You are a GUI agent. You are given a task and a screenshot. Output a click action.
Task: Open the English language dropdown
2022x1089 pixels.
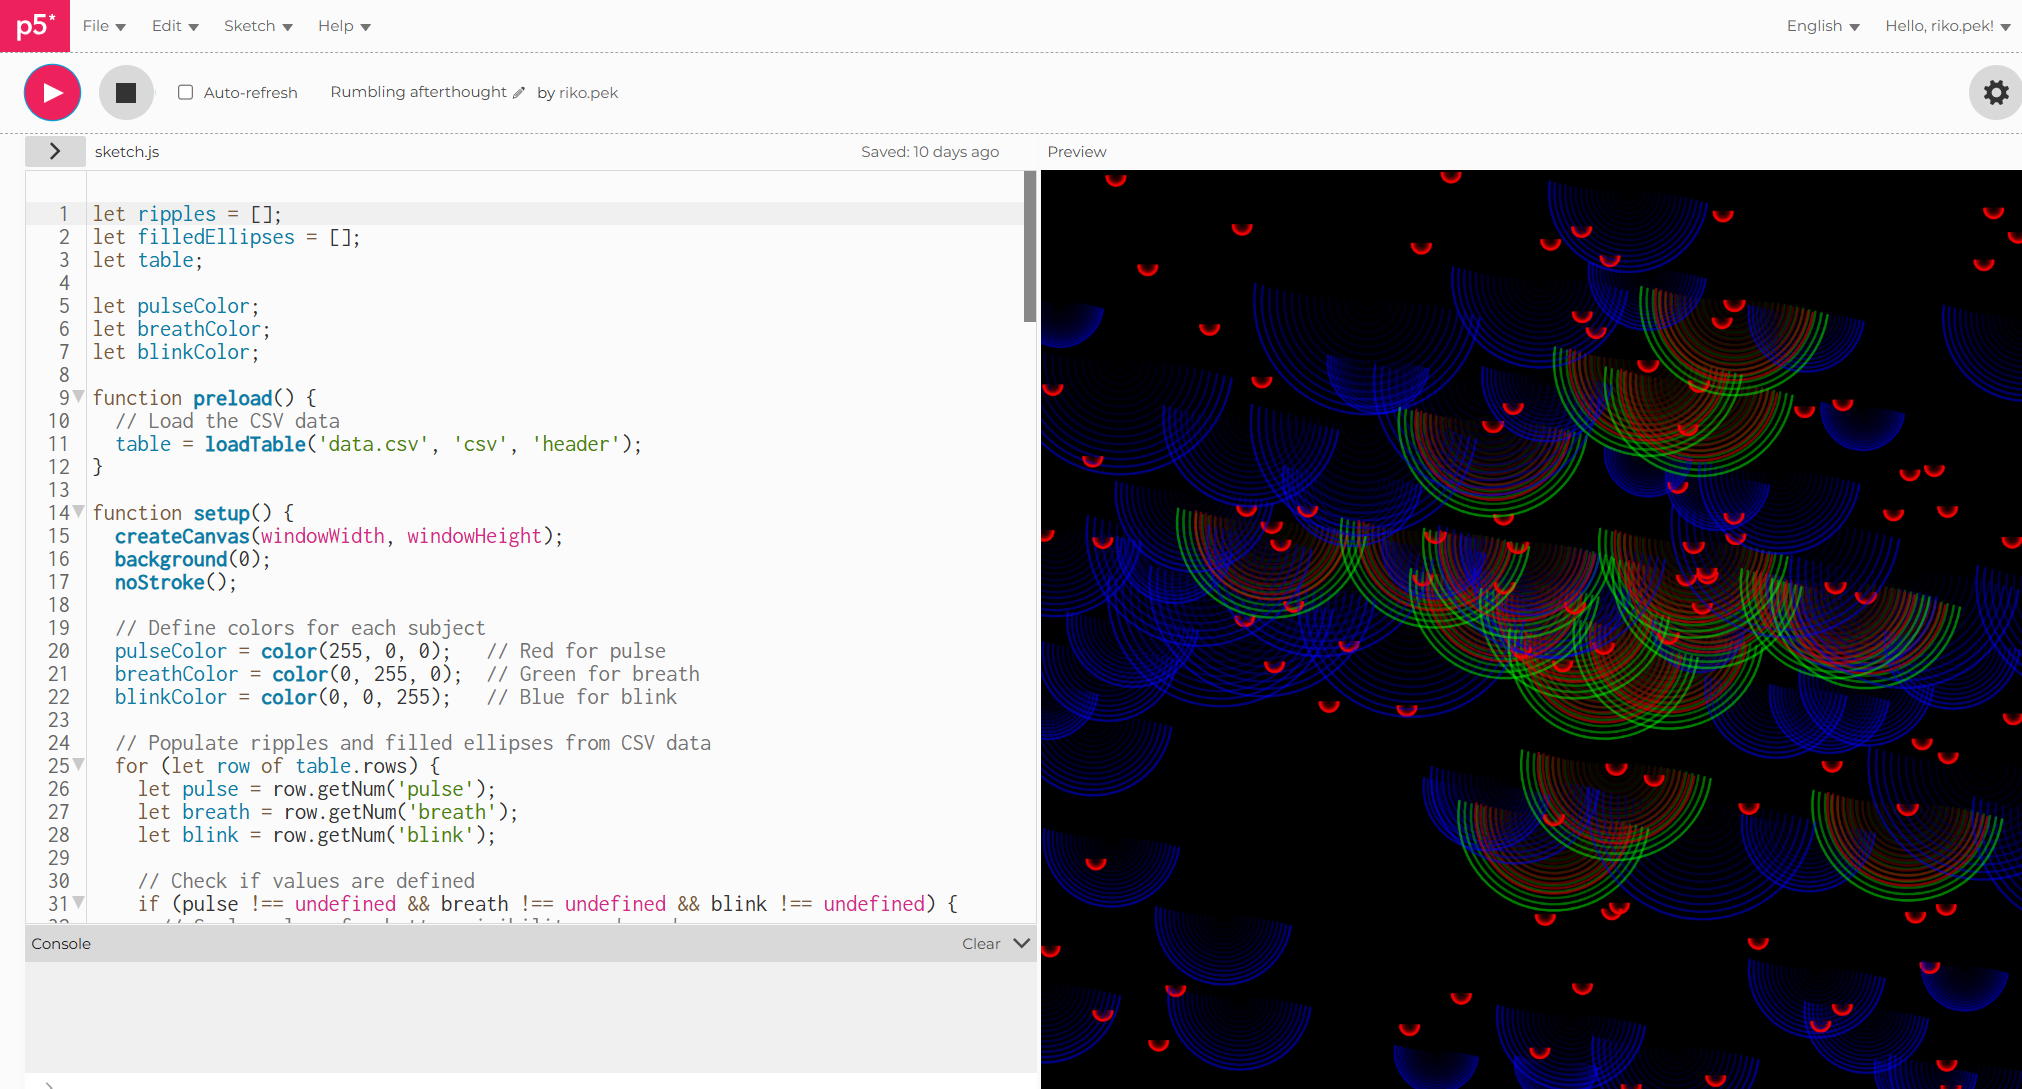coord(1823,26)
